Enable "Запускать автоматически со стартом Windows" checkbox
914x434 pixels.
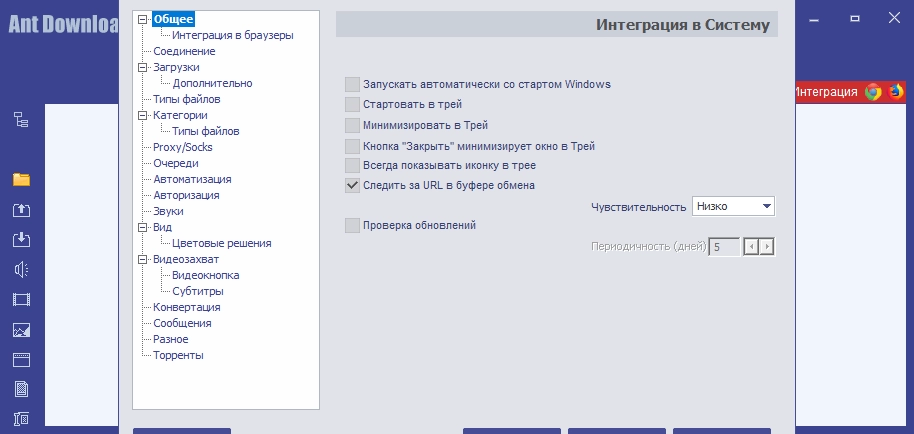(352, 85)
